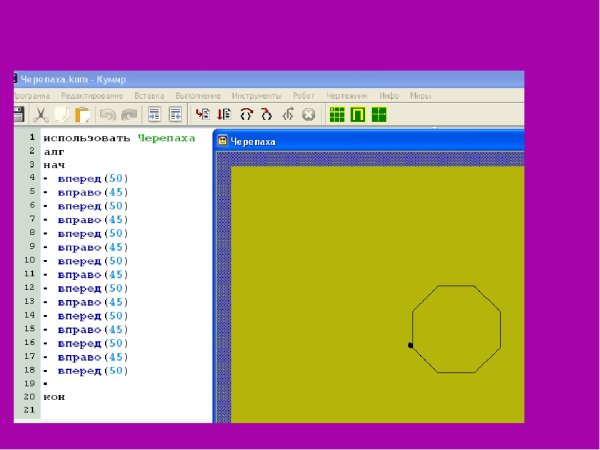
Task: Click the last green grid icon
Action: 379,114
